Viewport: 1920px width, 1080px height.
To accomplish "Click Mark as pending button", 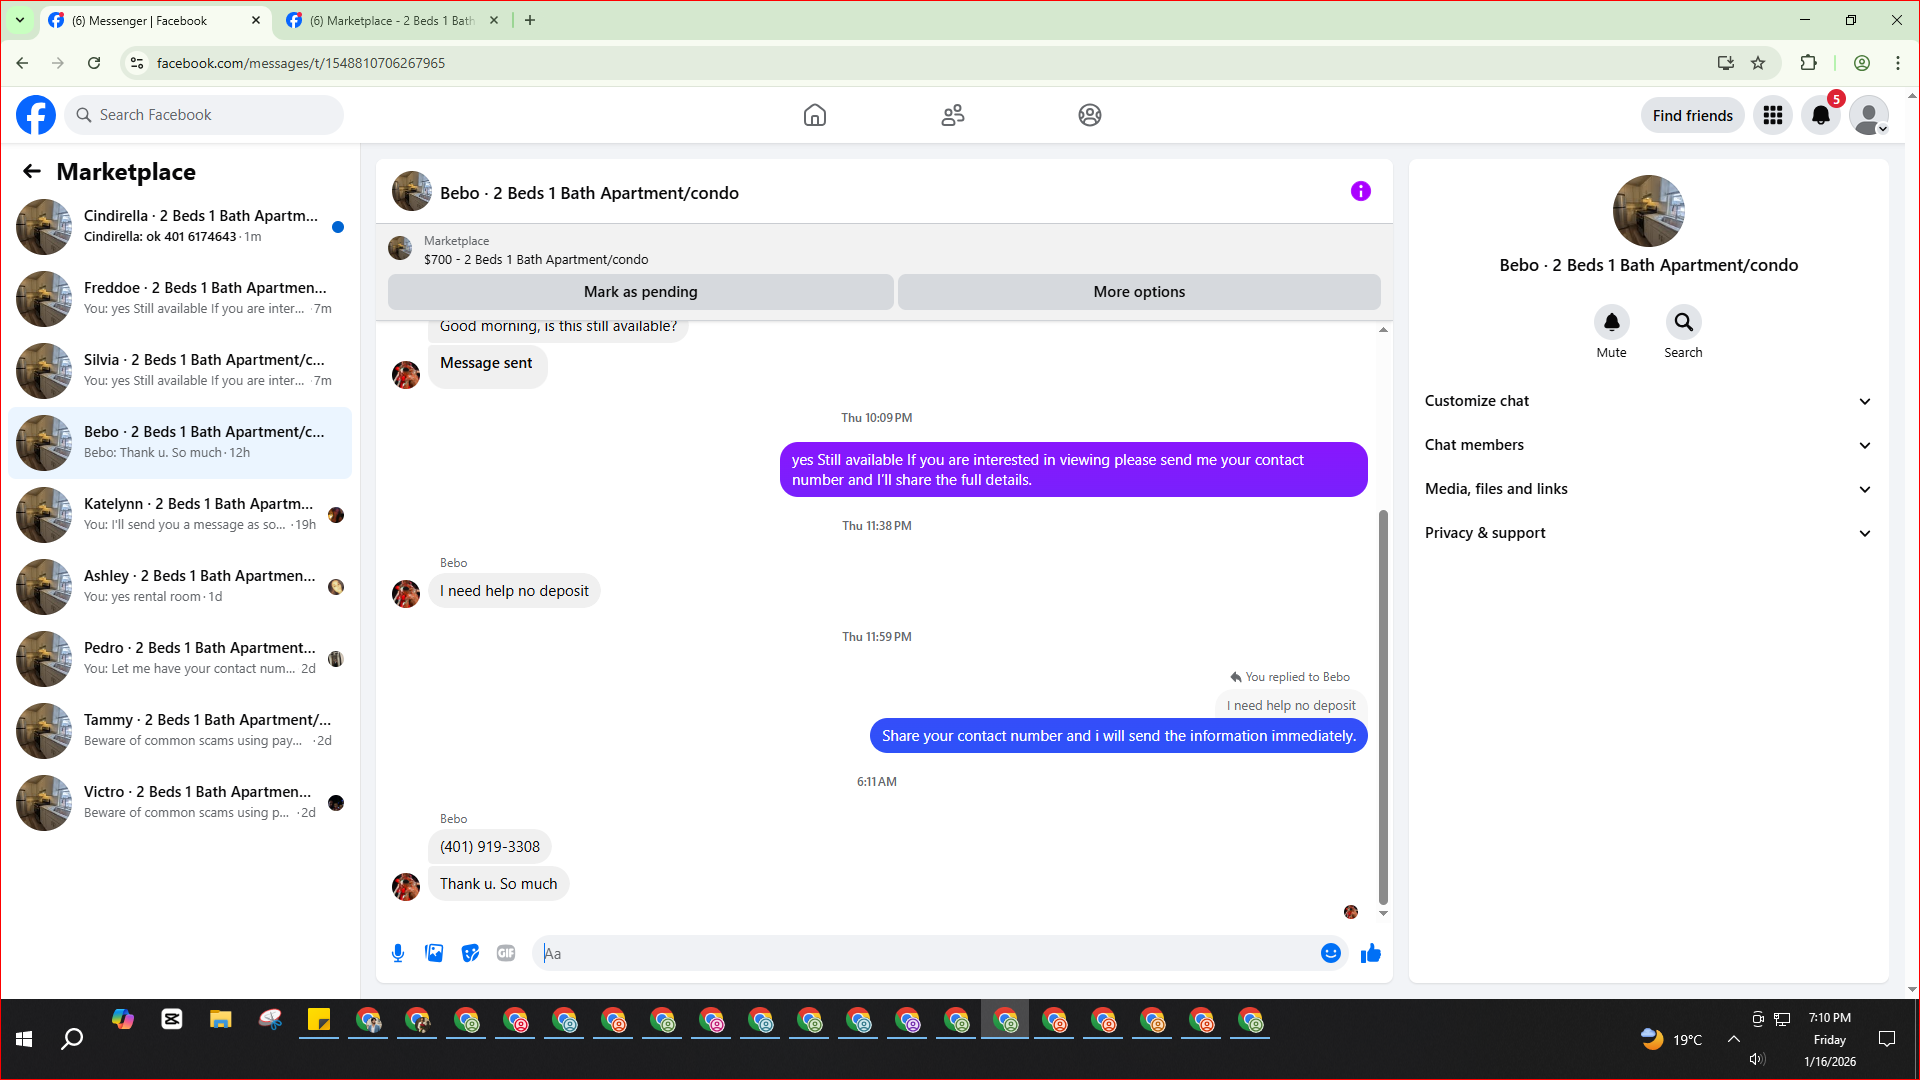I will (640, 292).
